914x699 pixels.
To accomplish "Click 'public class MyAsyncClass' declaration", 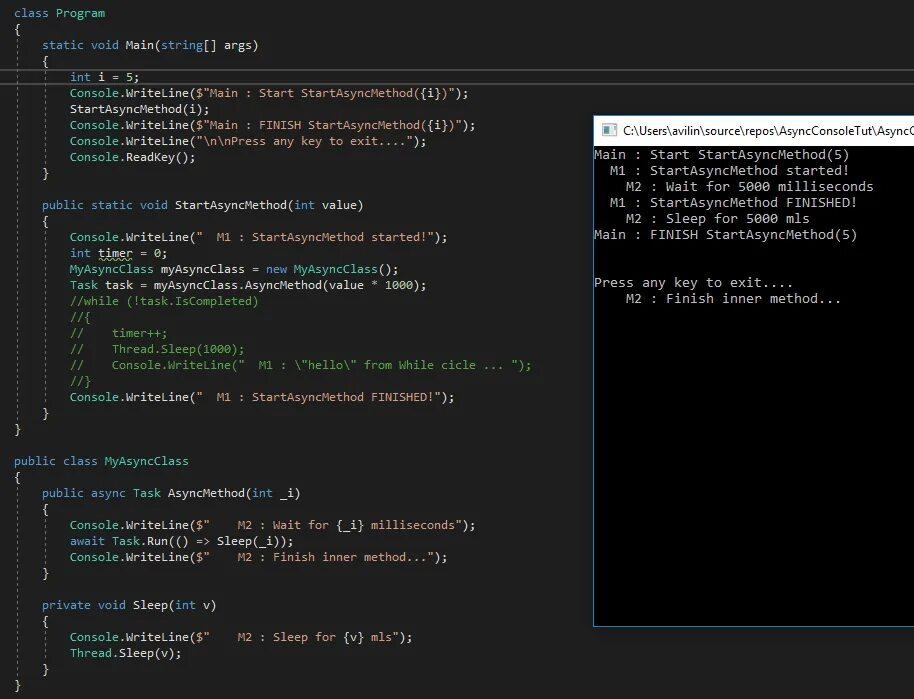I will pyautogui.click(x=101, y=461).
